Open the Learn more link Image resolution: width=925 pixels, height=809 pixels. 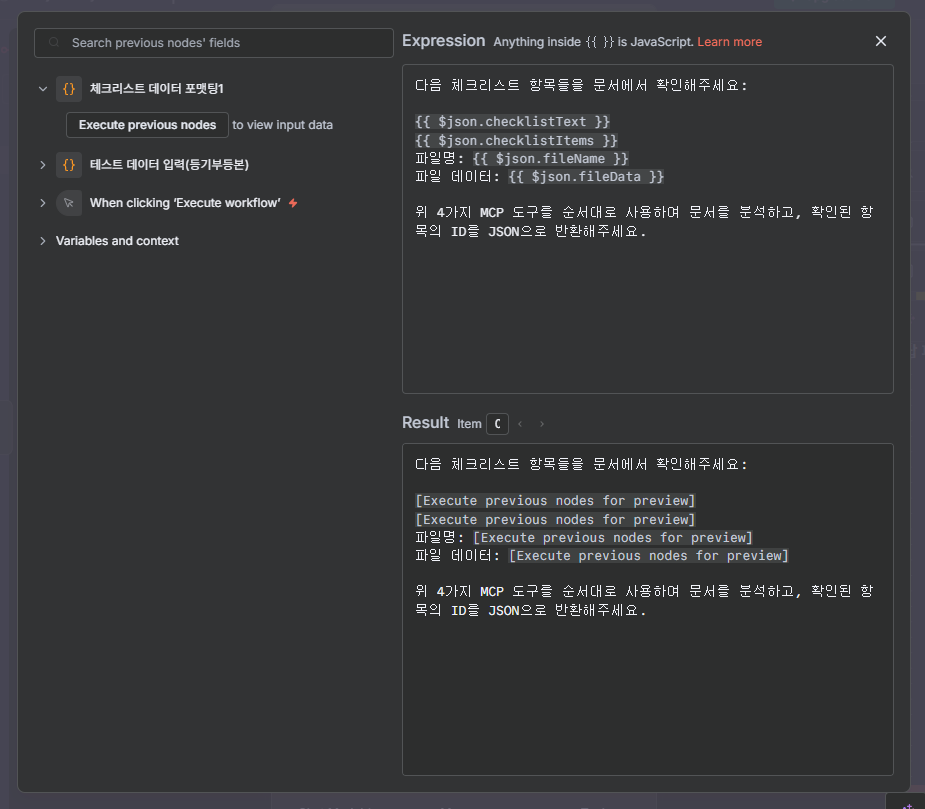(729, 42)
